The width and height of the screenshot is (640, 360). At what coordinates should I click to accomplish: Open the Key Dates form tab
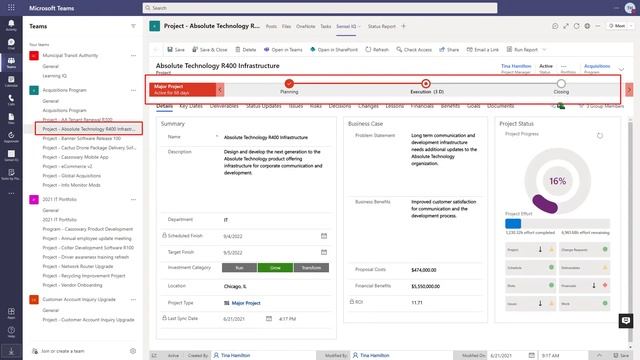tap(191, 106)
